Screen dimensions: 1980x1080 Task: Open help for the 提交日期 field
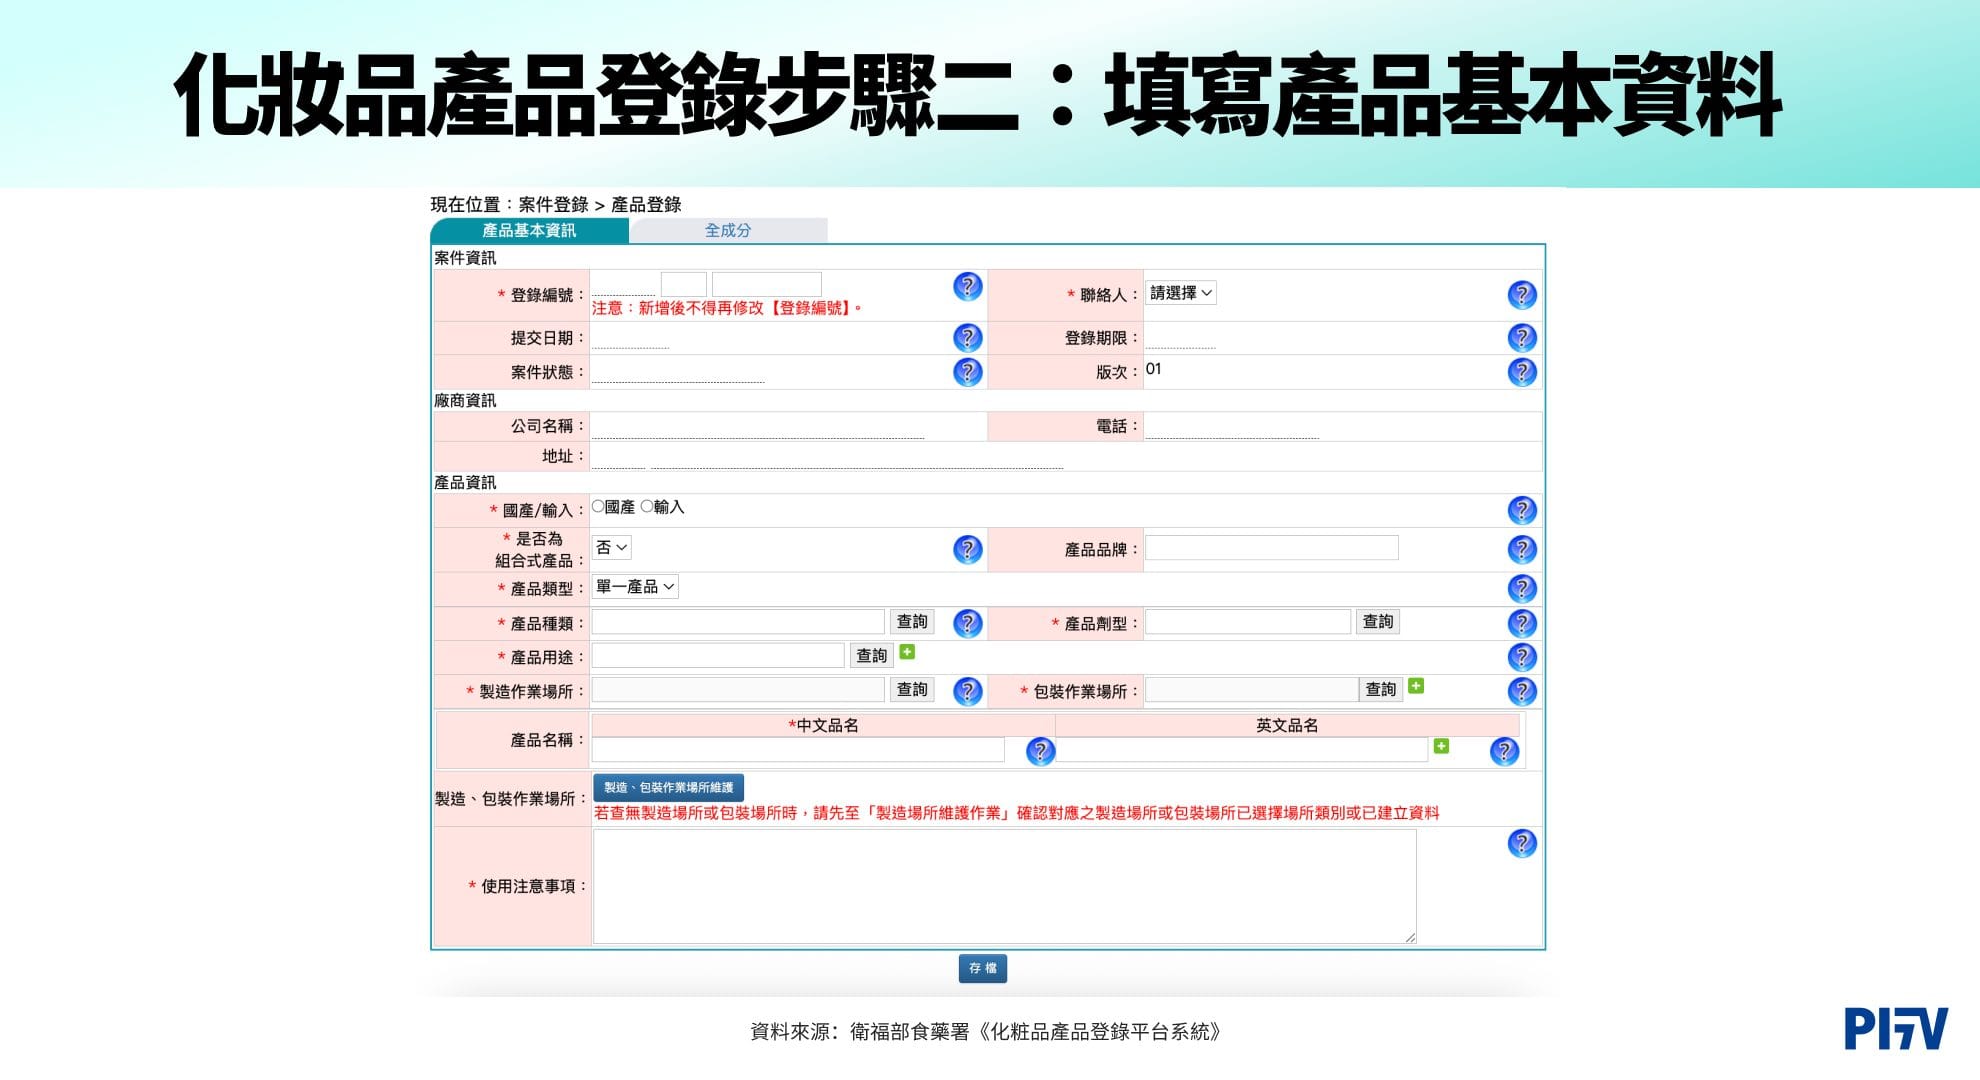pos(966,337)
